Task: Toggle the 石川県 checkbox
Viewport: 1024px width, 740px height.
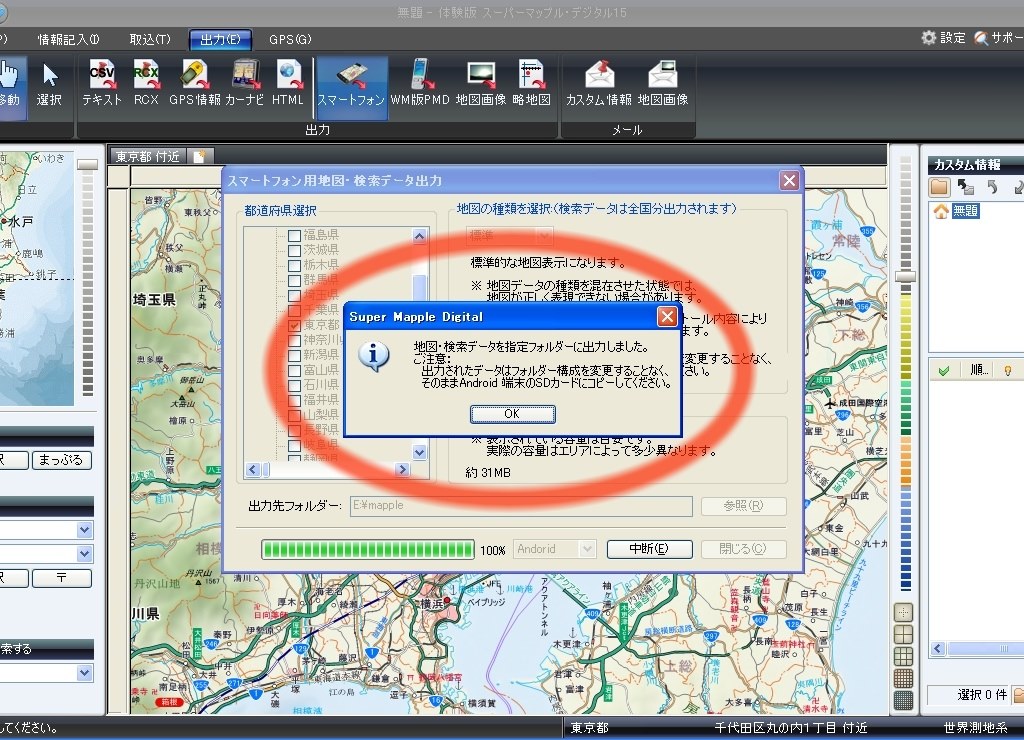Action: pyautogui.click(x=295, y=385)
